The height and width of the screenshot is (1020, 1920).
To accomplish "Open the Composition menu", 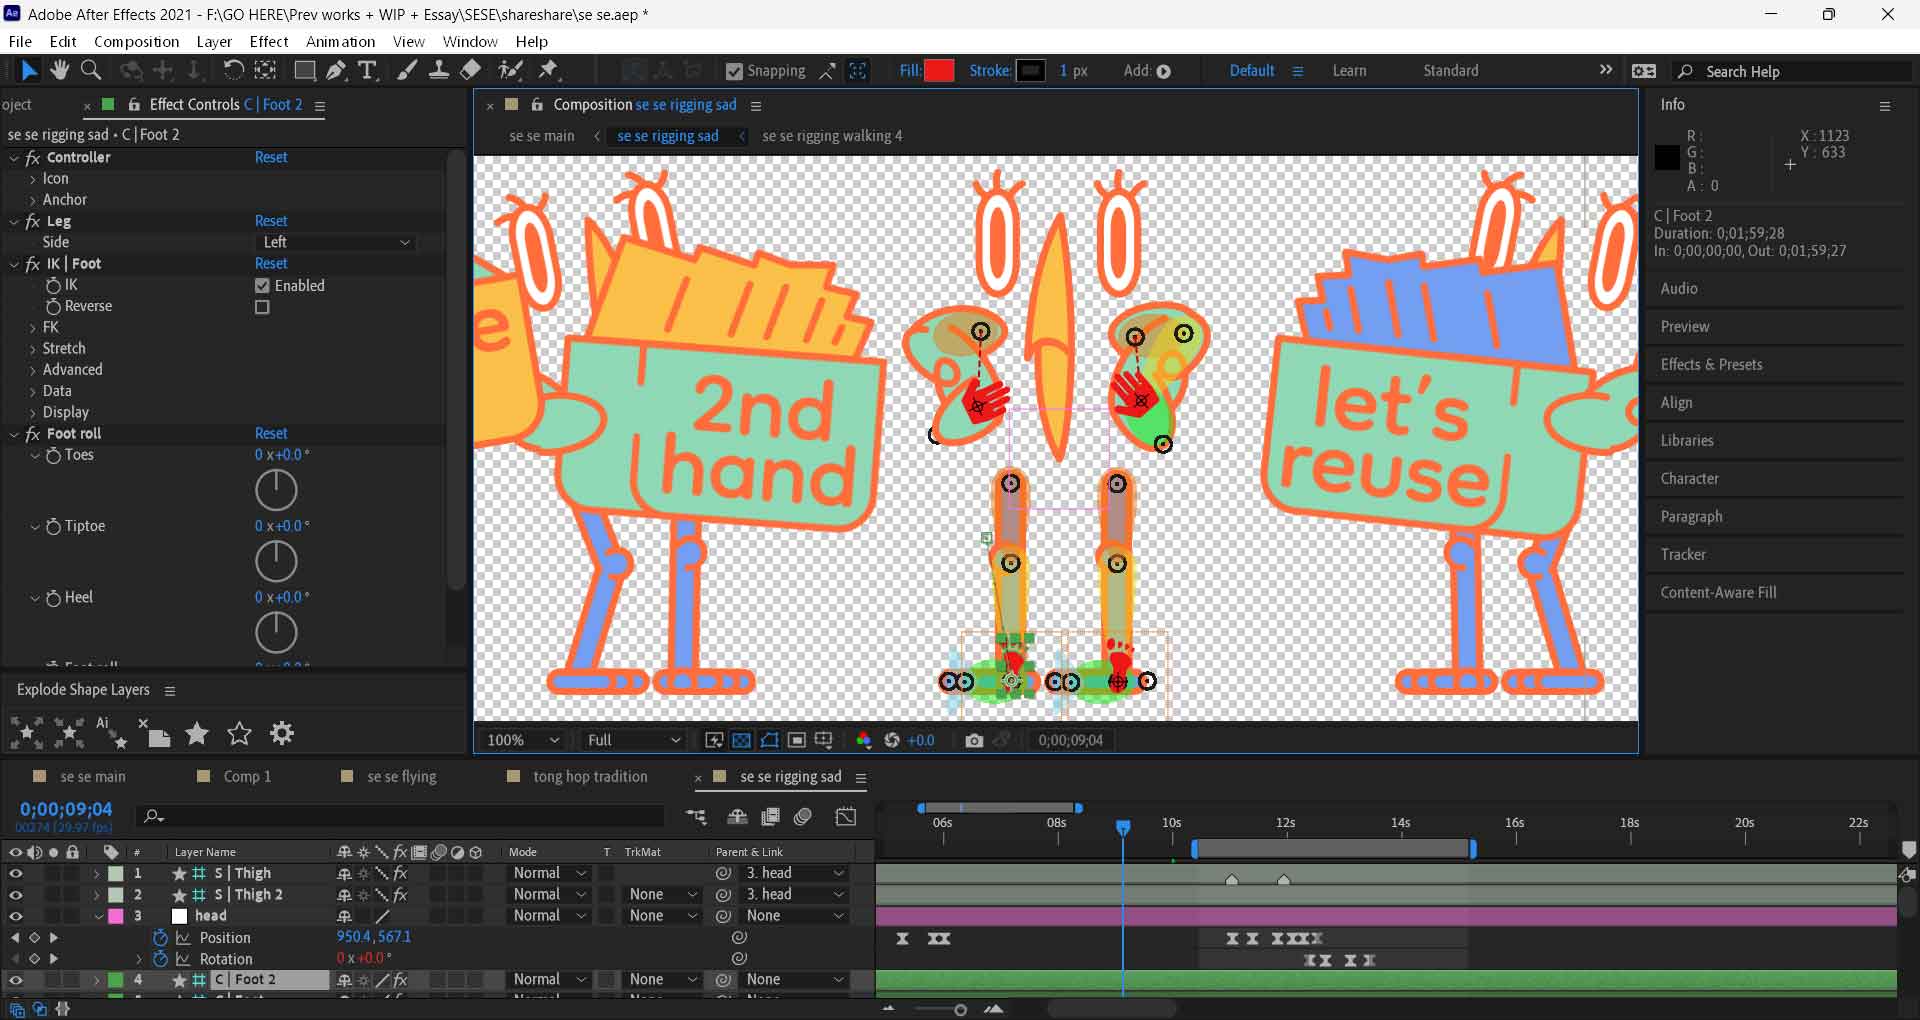I will 136,41.
